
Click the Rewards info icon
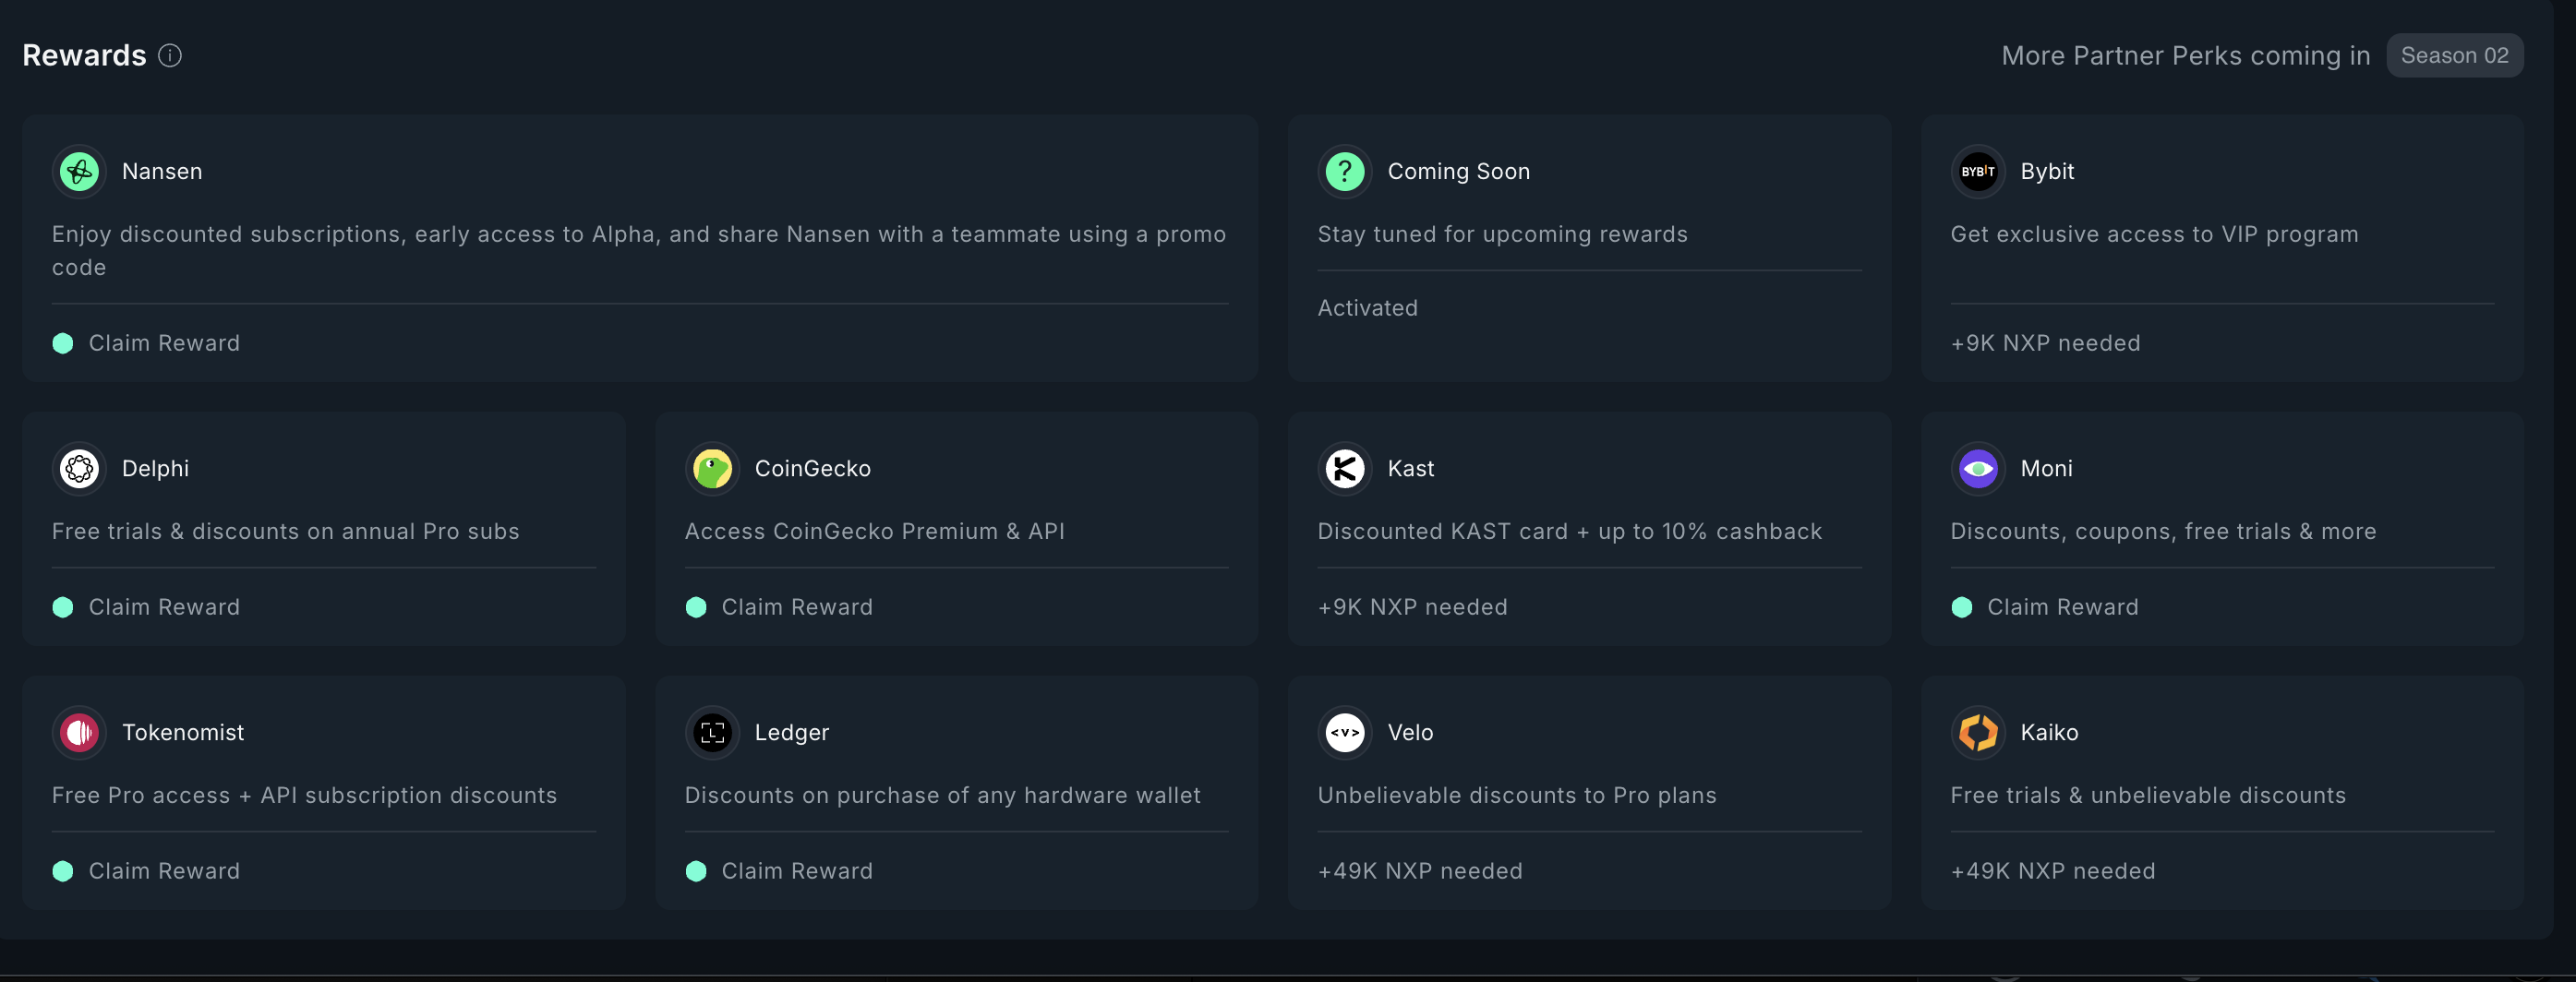click(170, 56)
